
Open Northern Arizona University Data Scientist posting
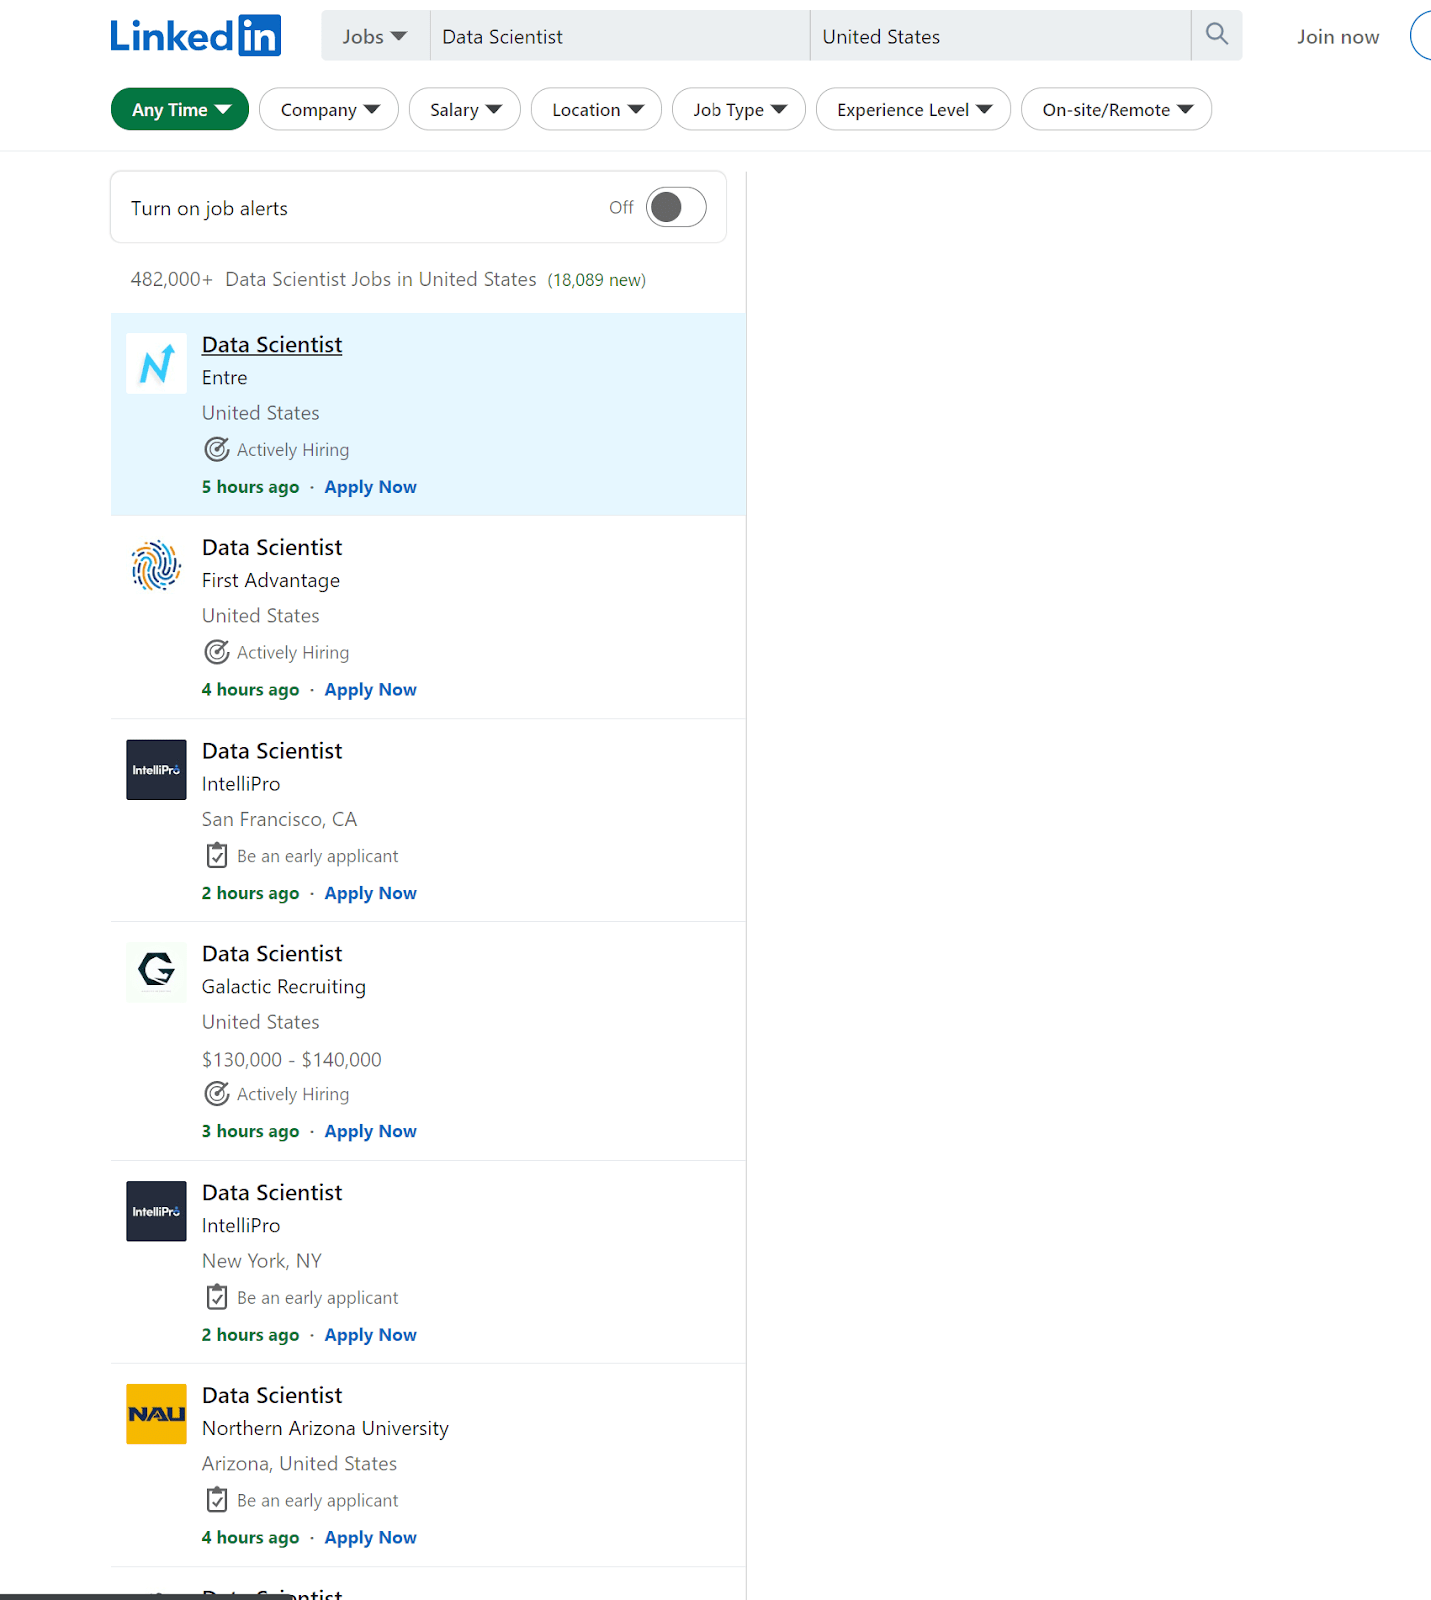tap(272, 1396)
